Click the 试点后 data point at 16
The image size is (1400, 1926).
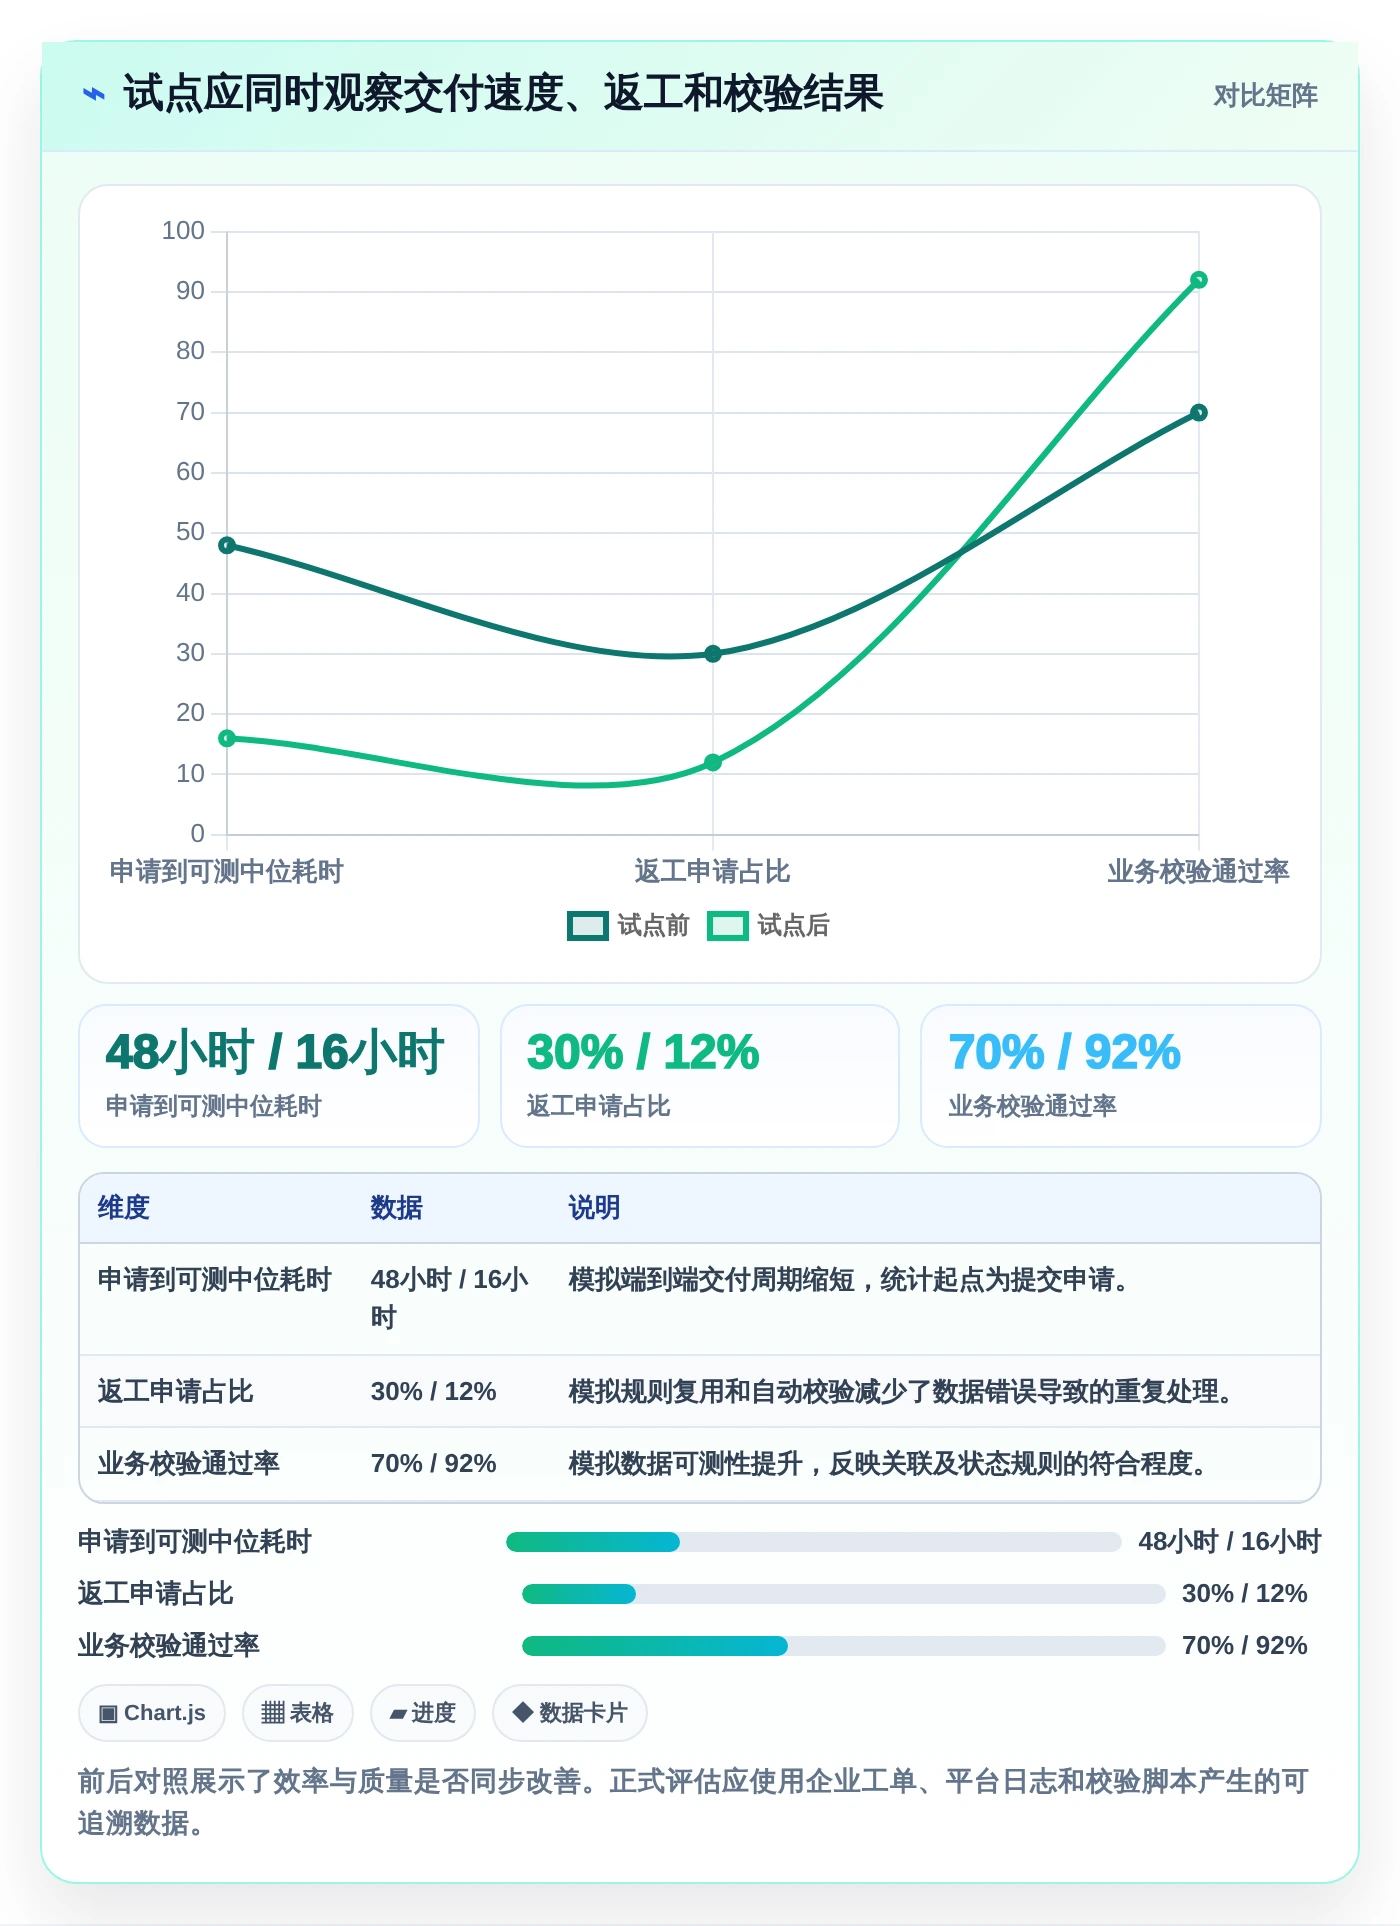[227, 738]
